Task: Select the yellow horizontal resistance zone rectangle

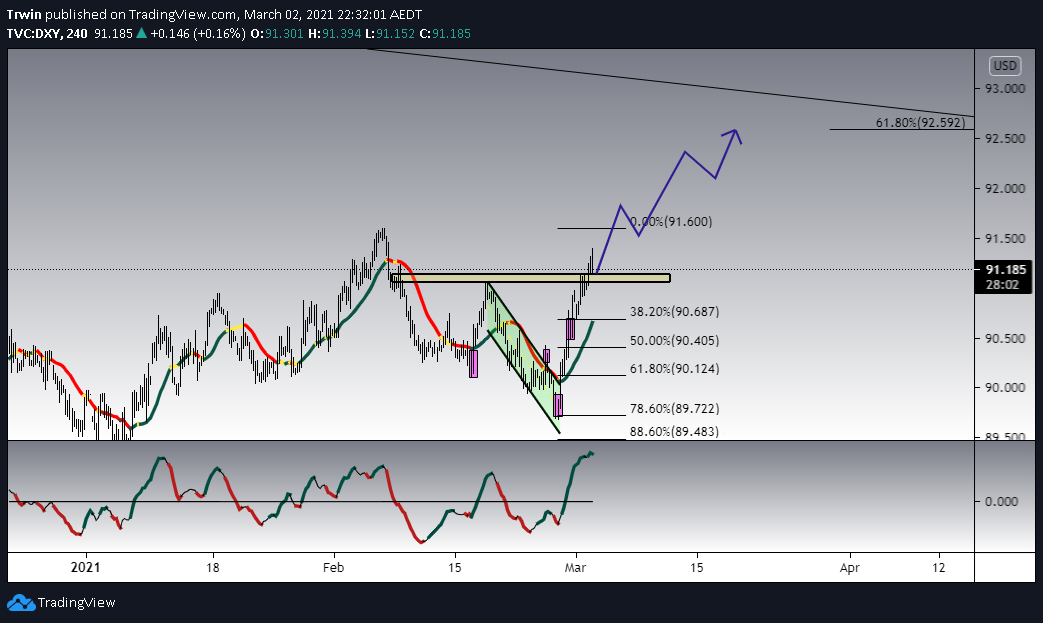Action: [530, 278]
